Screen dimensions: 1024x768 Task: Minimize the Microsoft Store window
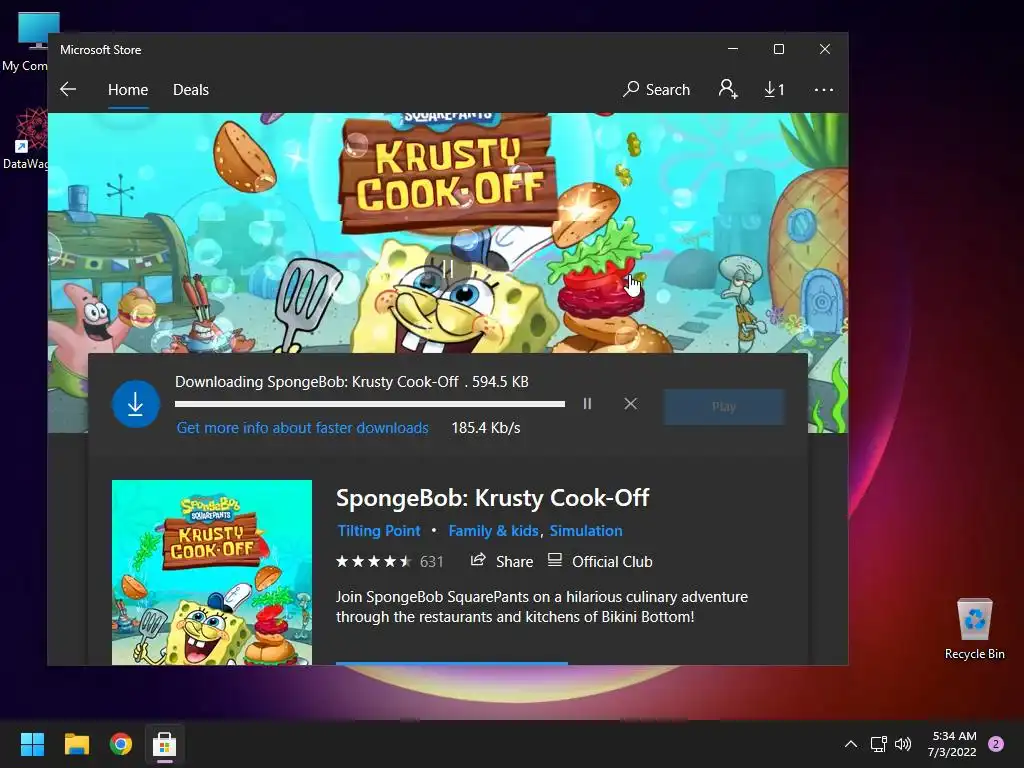click(733, 49)
